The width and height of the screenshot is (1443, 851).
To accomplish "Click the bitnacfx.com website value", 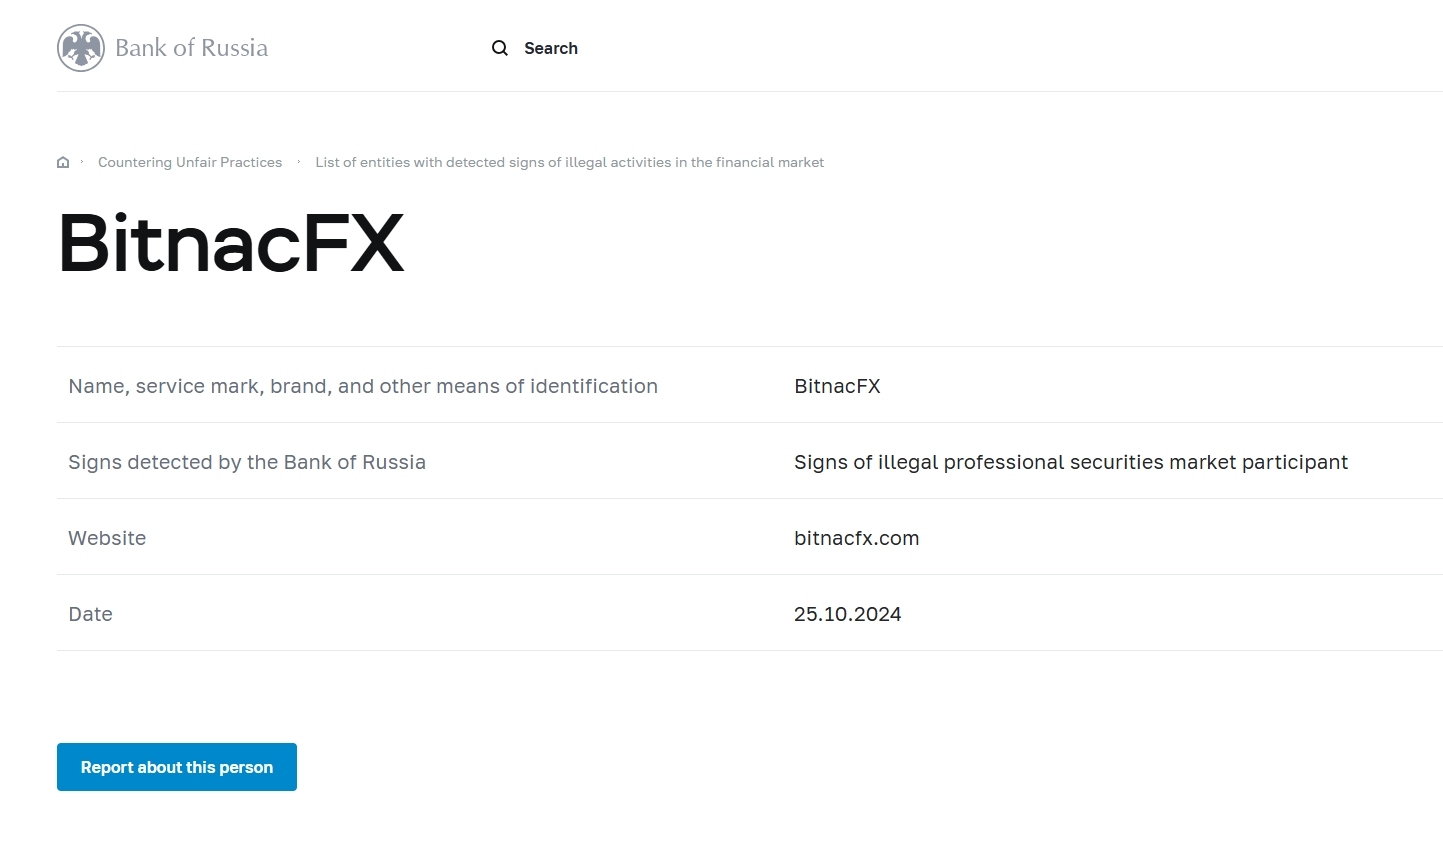I will [856, 538].
